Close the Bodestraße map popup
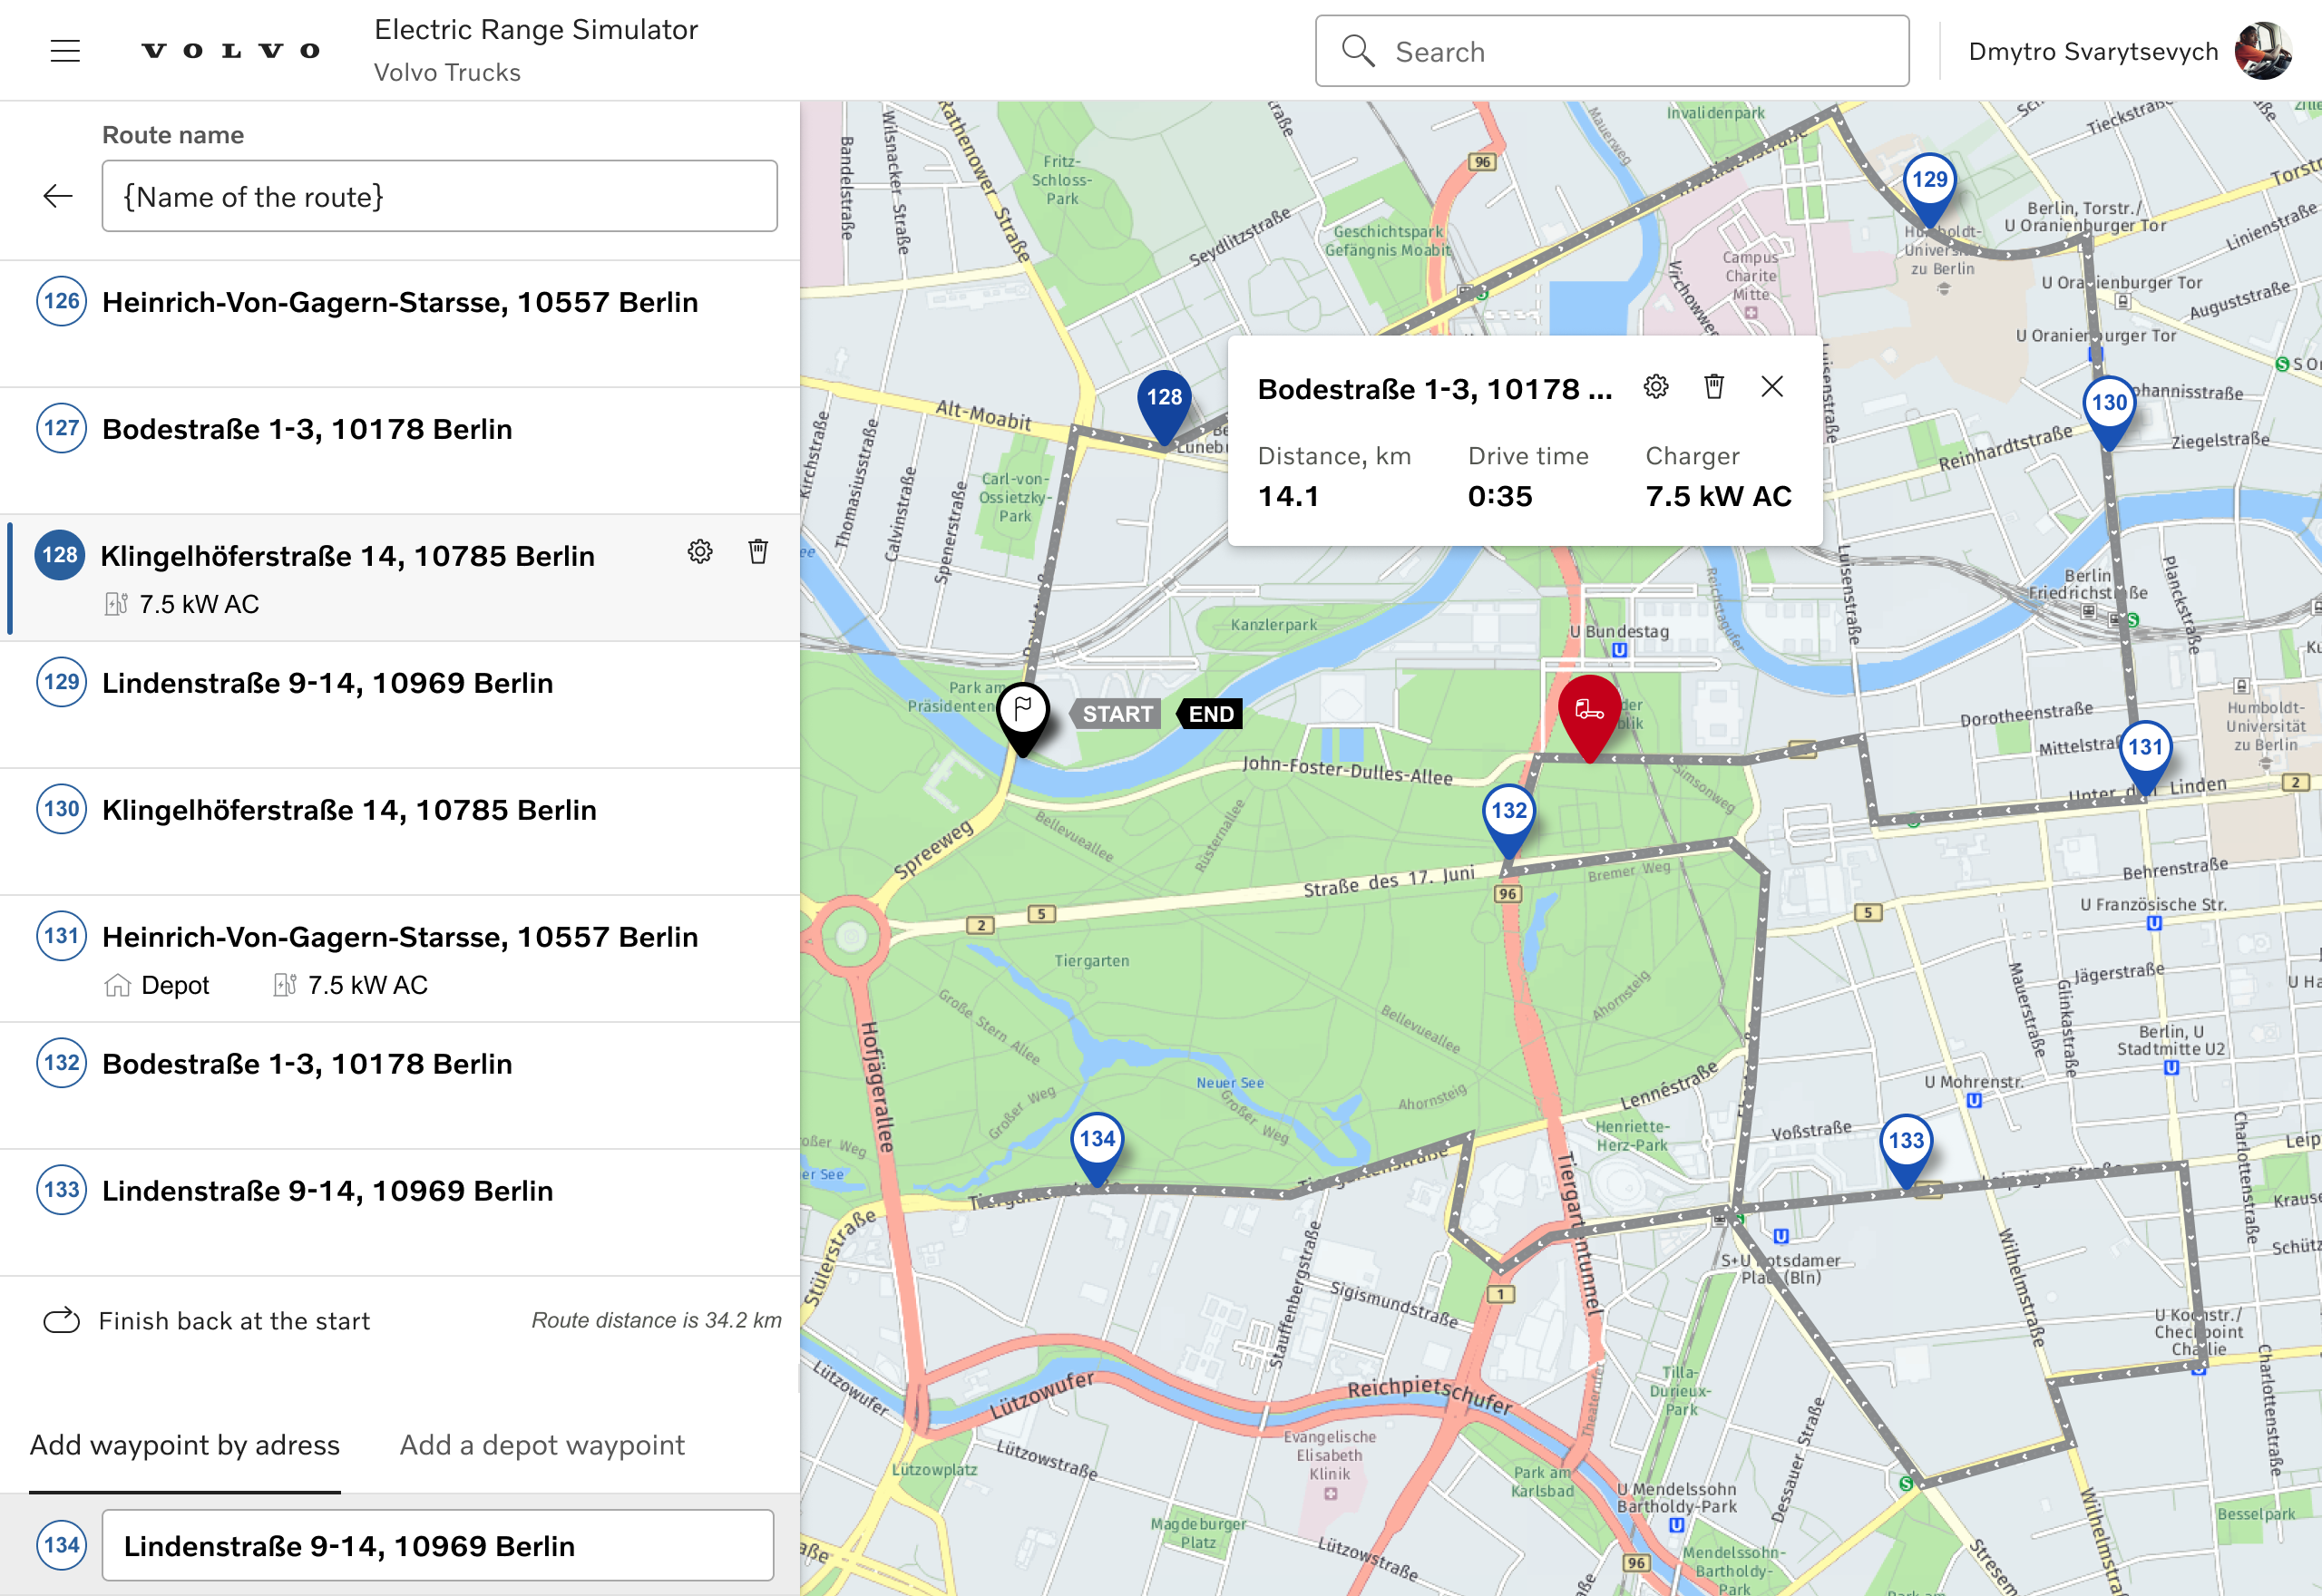Image resolution: width=2322 pixels, height=1596 pixels. pos(1772,387)
